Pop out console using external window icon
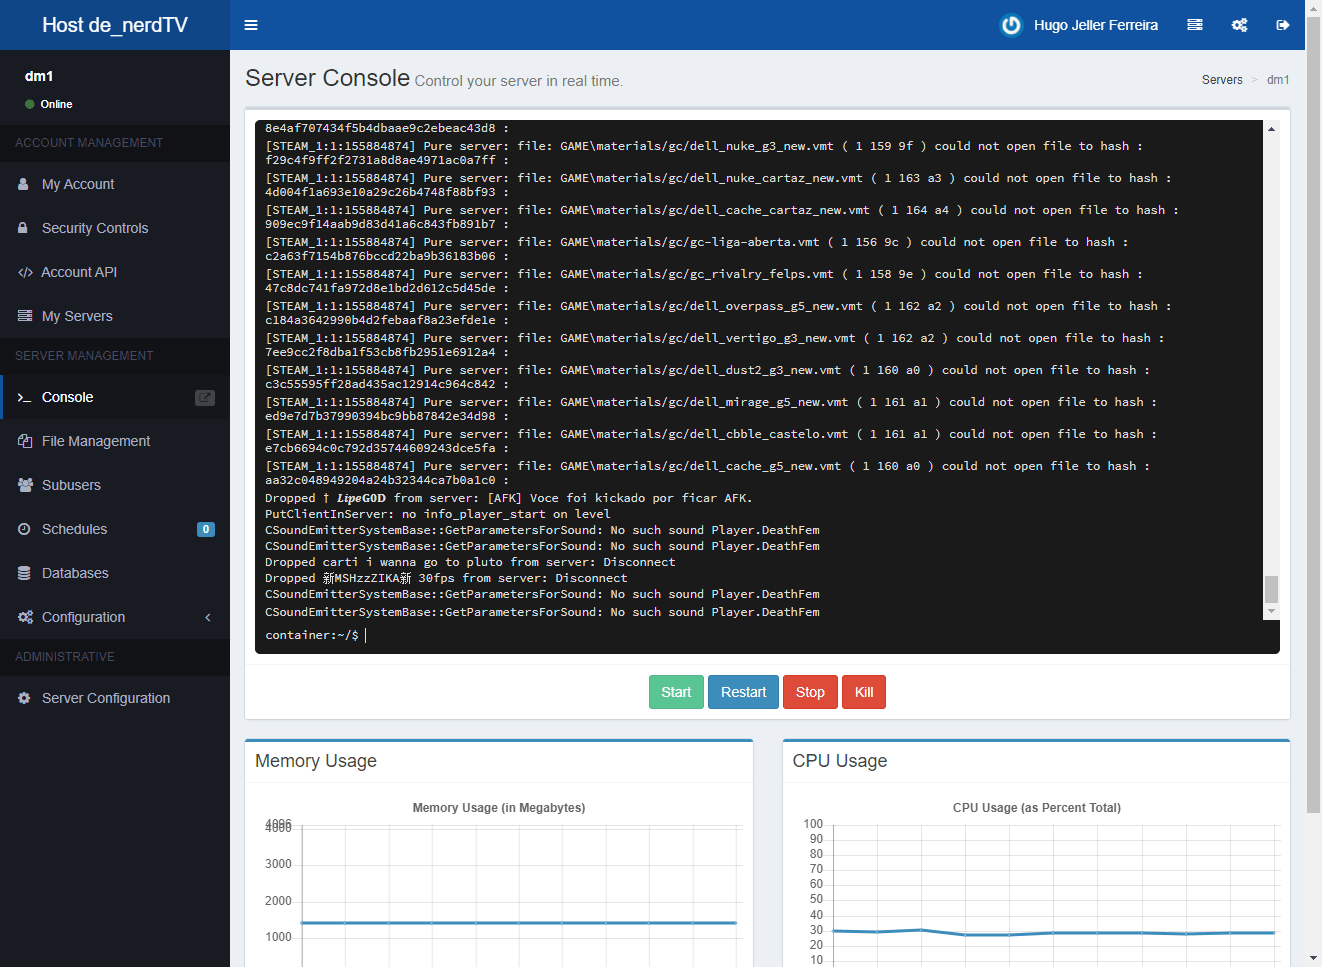Screen dimensions: 1322x967 205,398
